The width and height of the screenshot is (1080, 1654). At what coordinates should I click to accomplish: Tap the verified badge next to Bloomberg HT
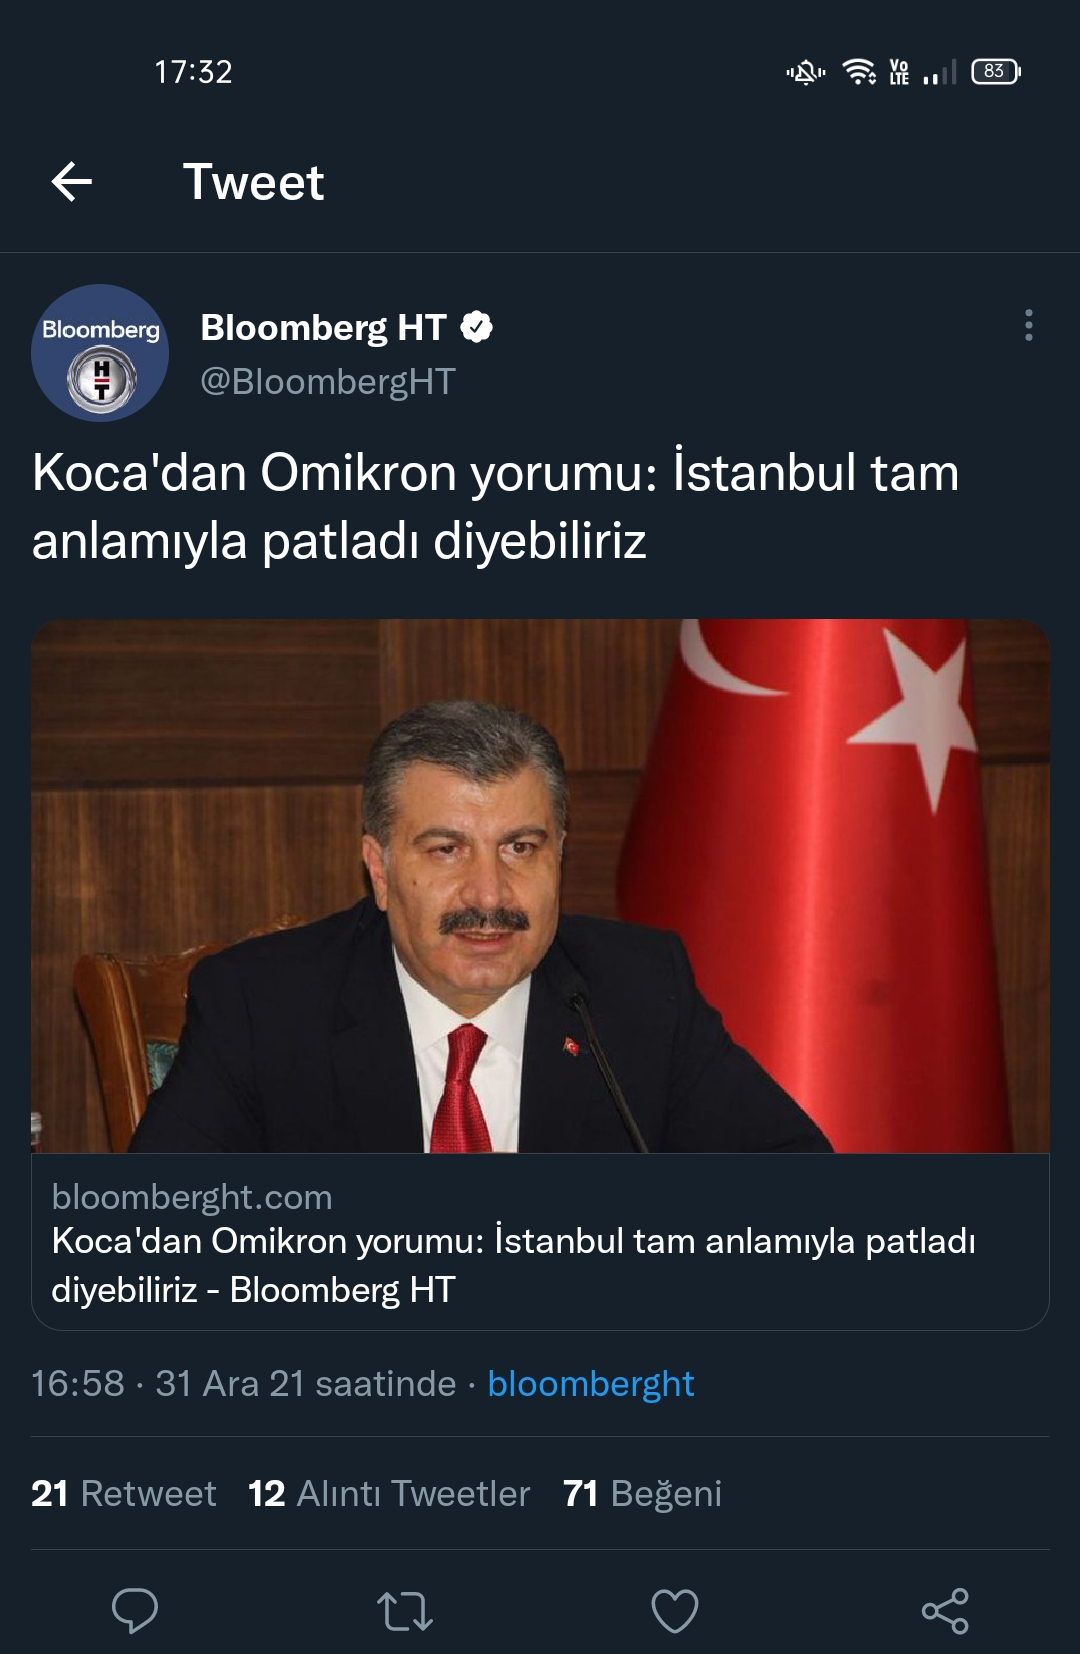point(477,327)
